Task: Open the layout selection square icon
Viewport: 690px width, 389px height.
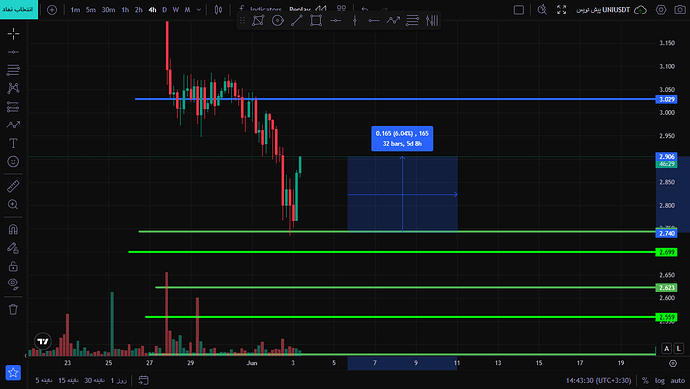Action: pos(519,10)
